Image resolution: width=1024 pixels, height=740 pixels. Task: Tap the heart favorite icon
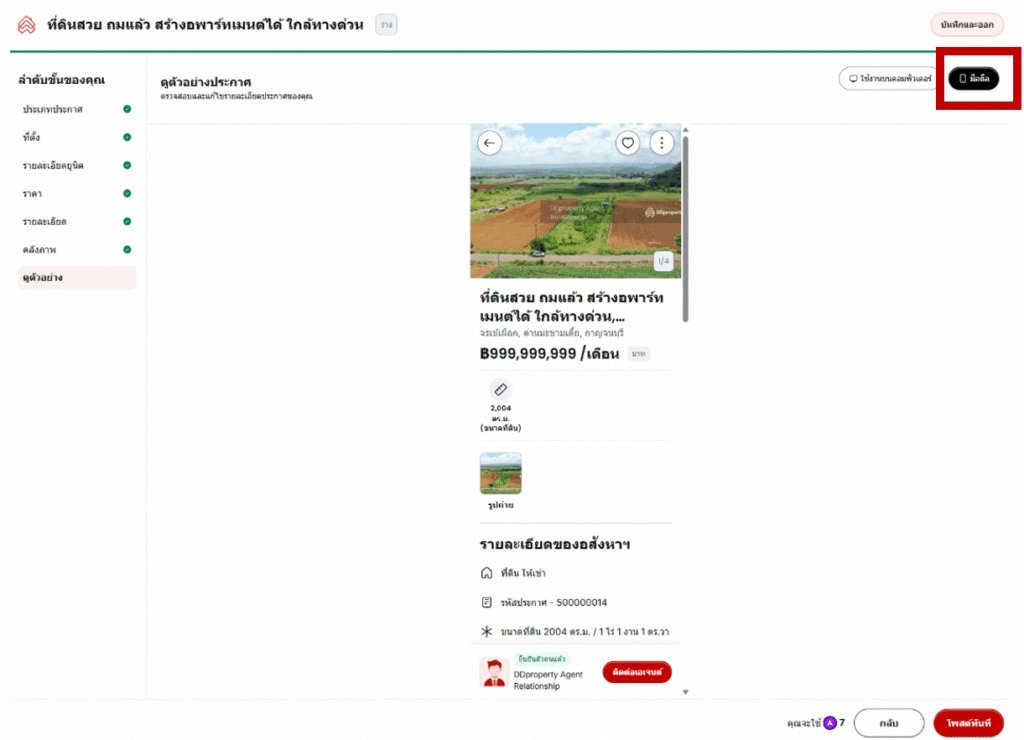click(628, 143)
